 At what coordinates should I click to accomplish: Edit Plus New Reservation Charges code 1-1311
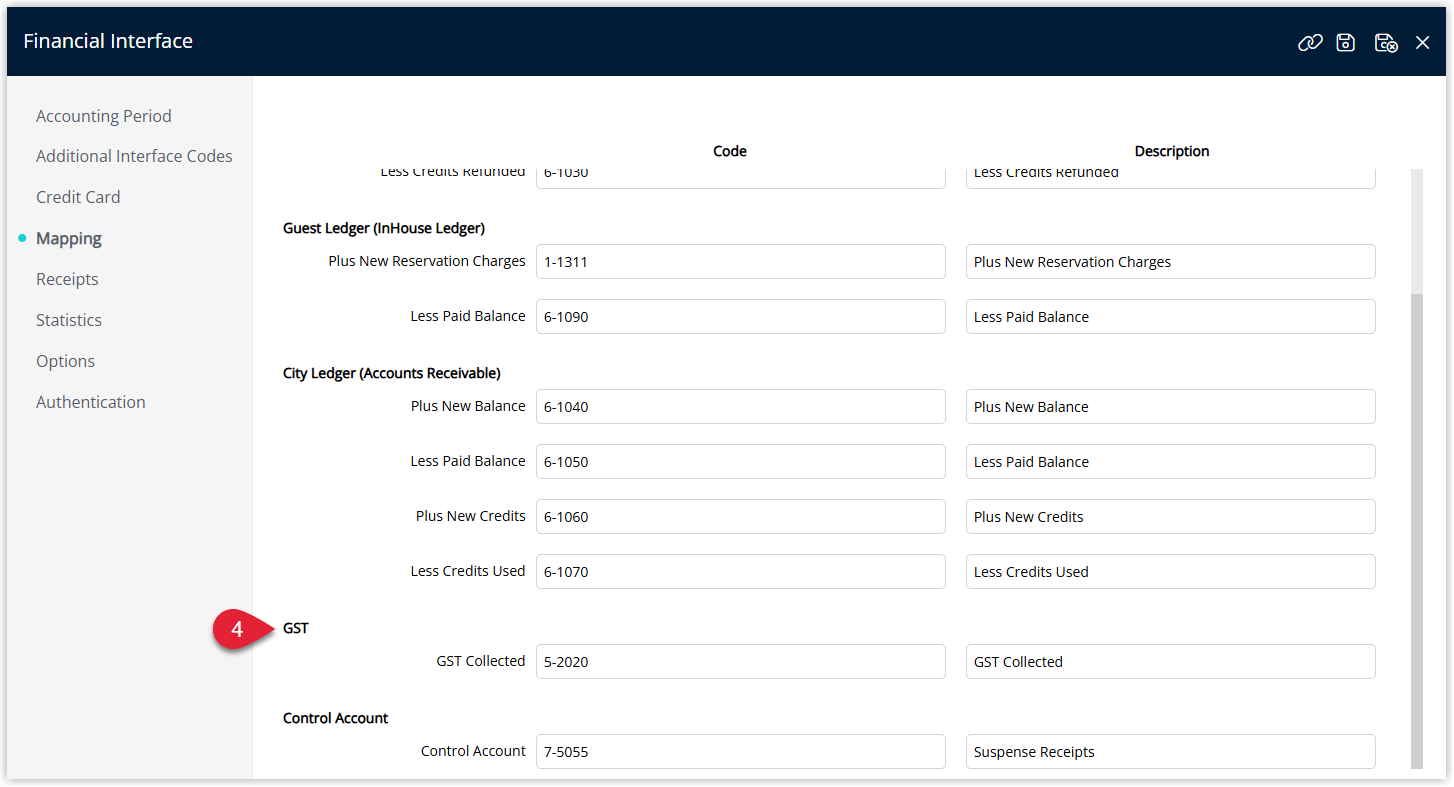[x=740, y=262]
